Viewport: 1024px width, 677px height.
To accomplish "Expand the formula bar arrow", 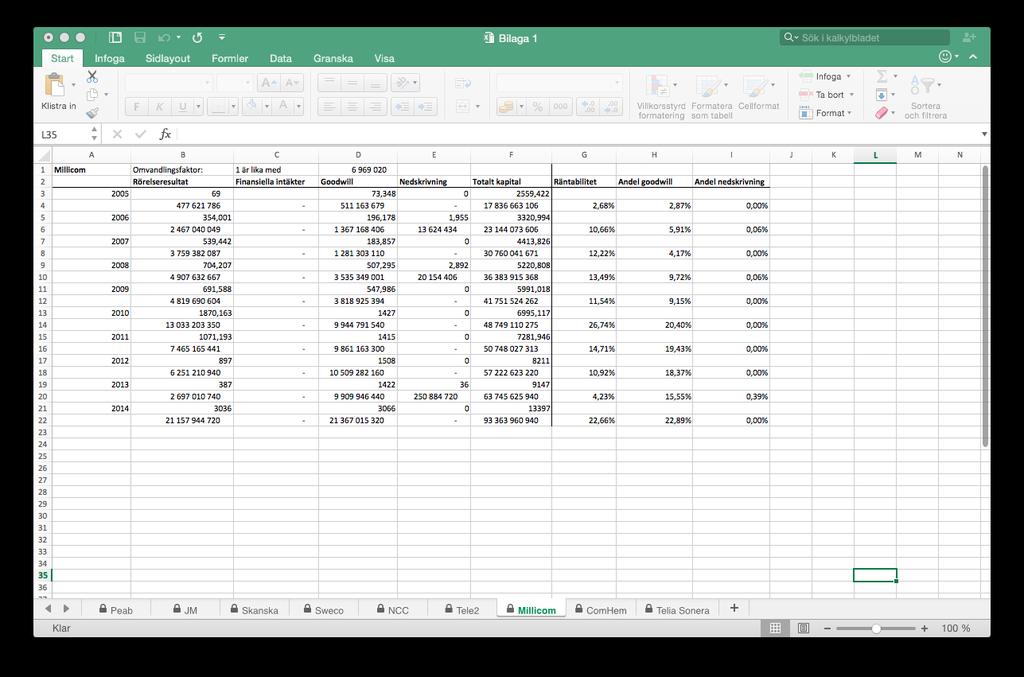I will [984, 134].
